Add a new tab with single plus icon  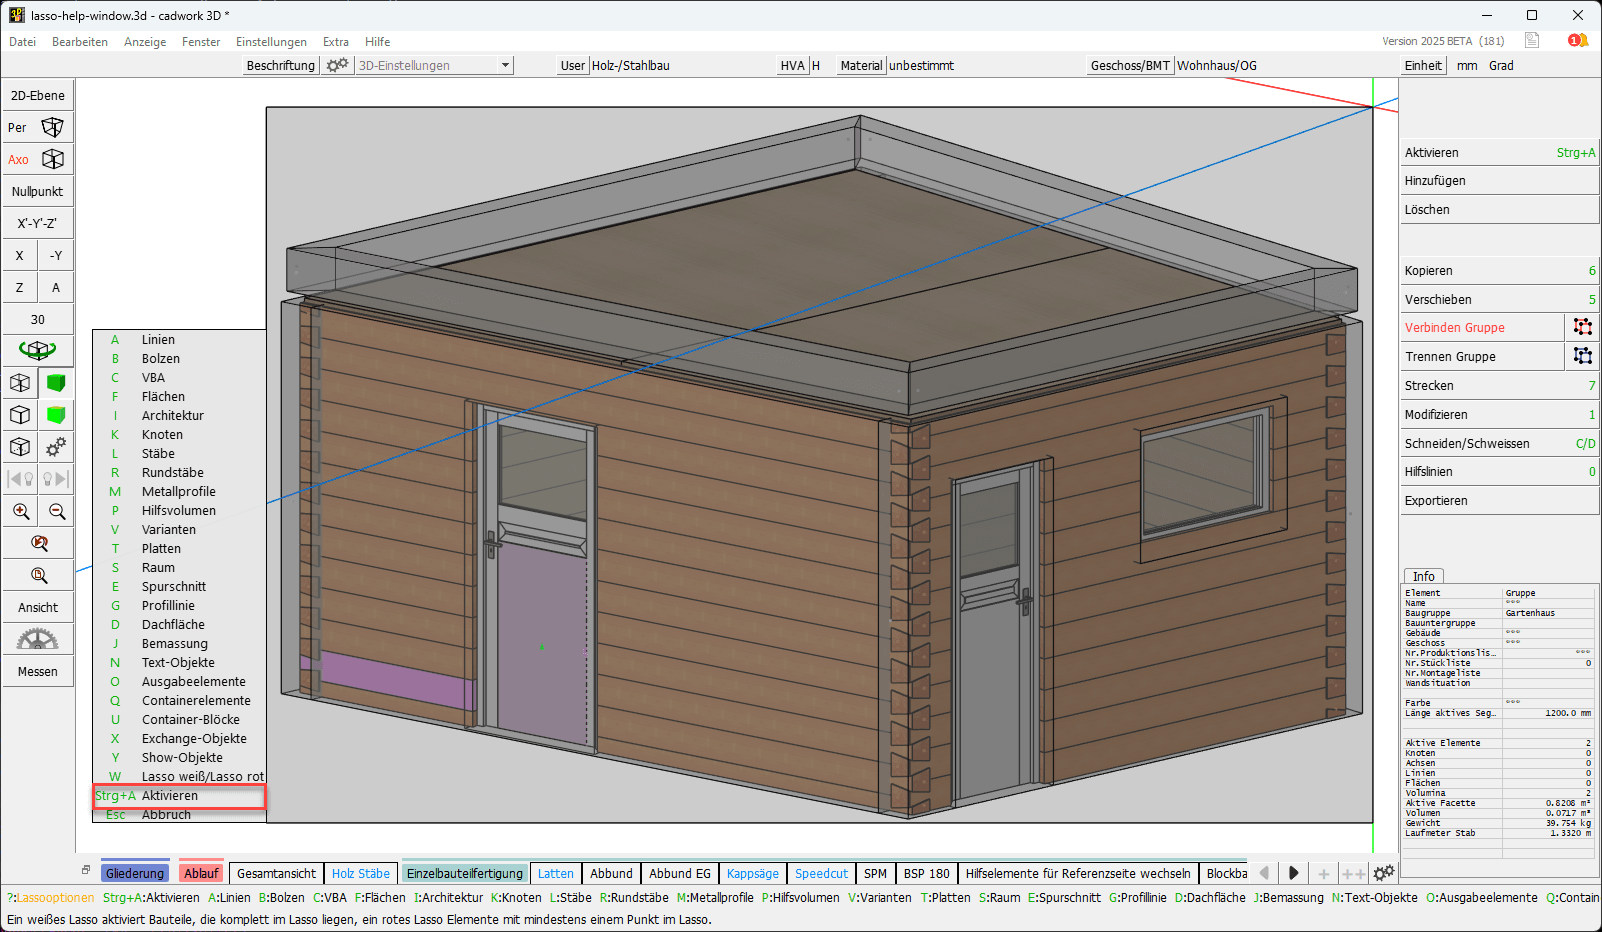pyautogui.click(x=1324, y=873)
